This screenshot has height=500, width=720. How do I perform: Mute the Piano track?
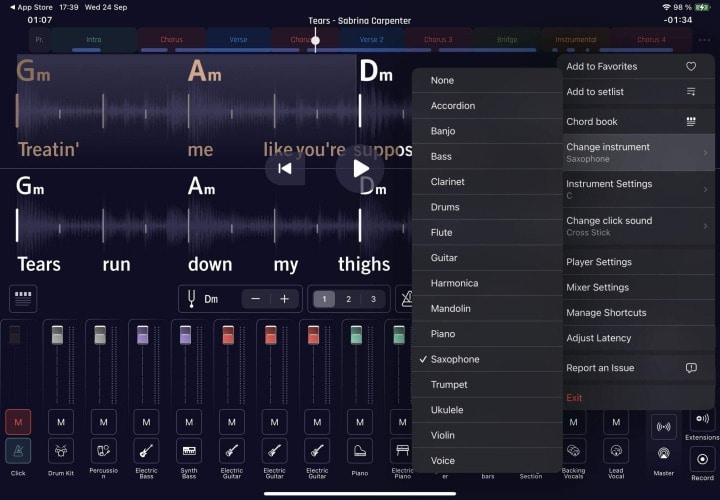(360, 422)
